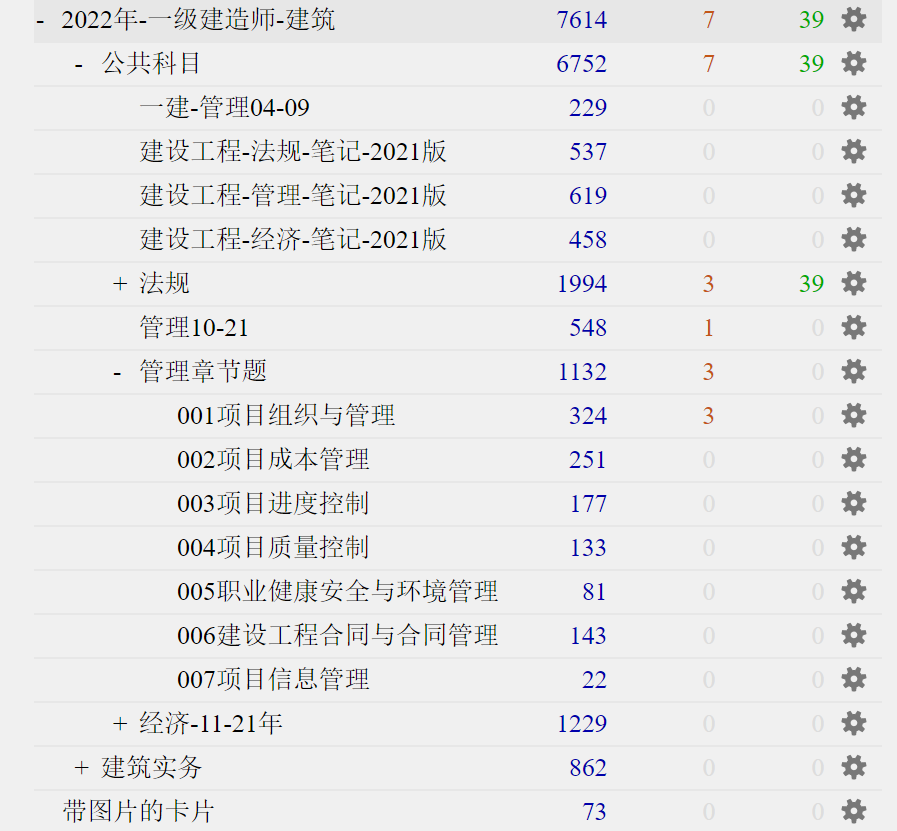Select deck 004项目质量控制
This screenshot has width=897, height=831.
click(x=273, y=548)
